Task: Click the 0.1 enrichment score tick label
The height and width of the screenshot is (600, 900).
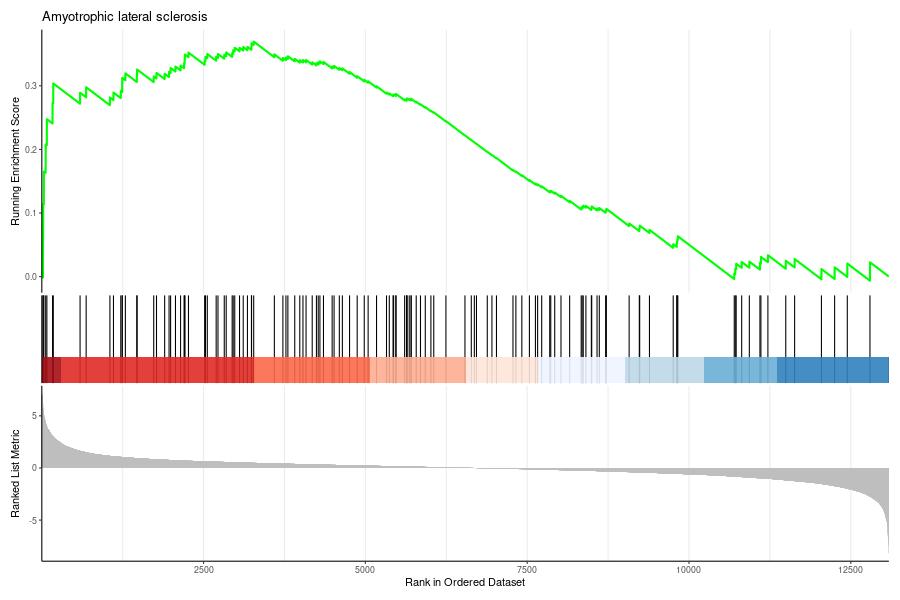Action: 30,213
